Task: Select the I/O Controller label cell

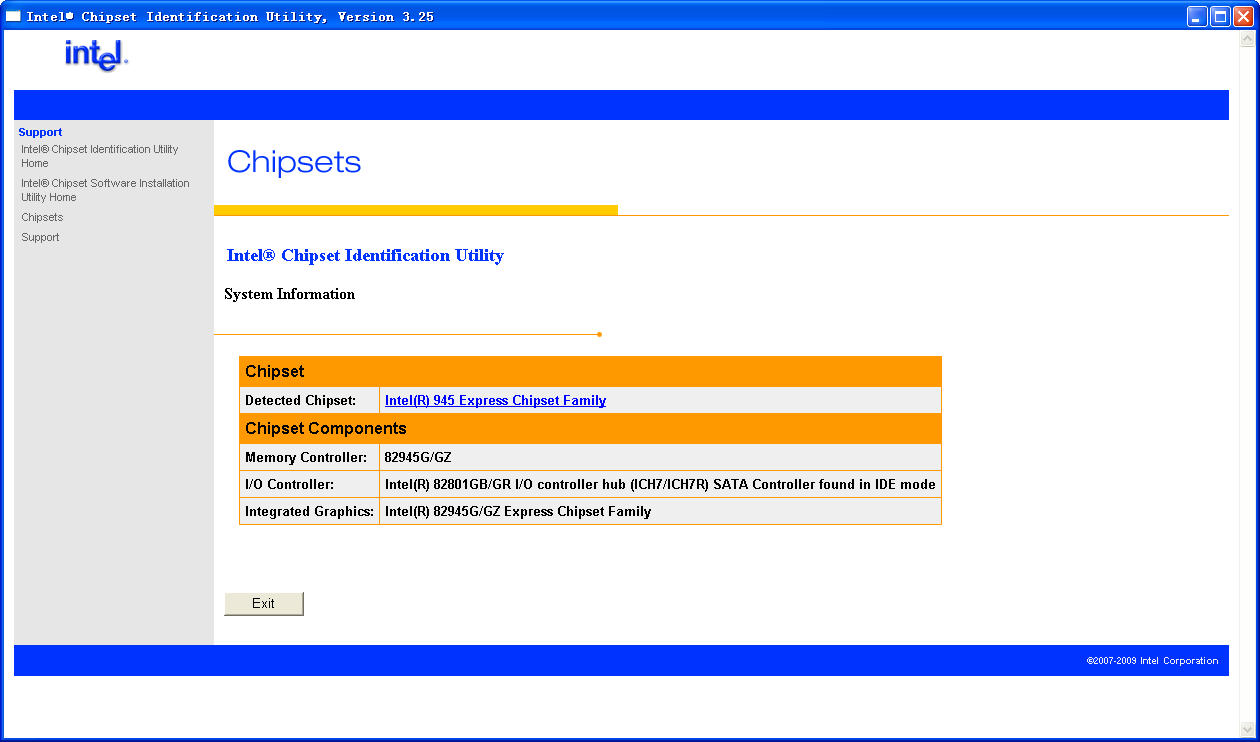Action: (x=309, y=484)
